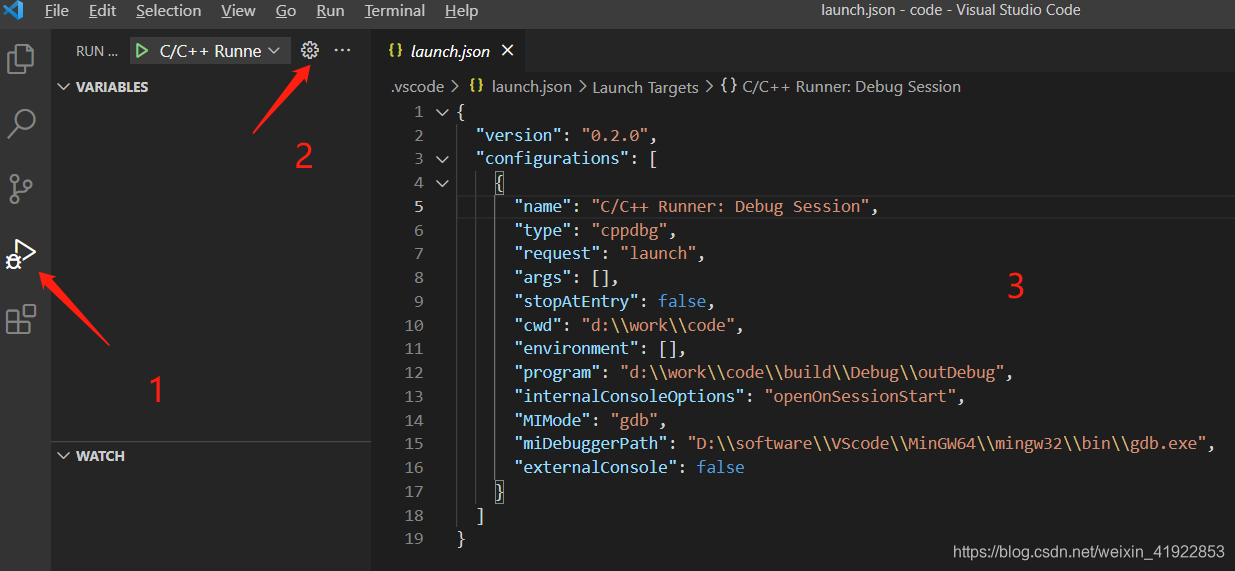Click the launch.json tab file icon
The height and width of the screenshot is (571, 1235).
click(x=395, y=50)
